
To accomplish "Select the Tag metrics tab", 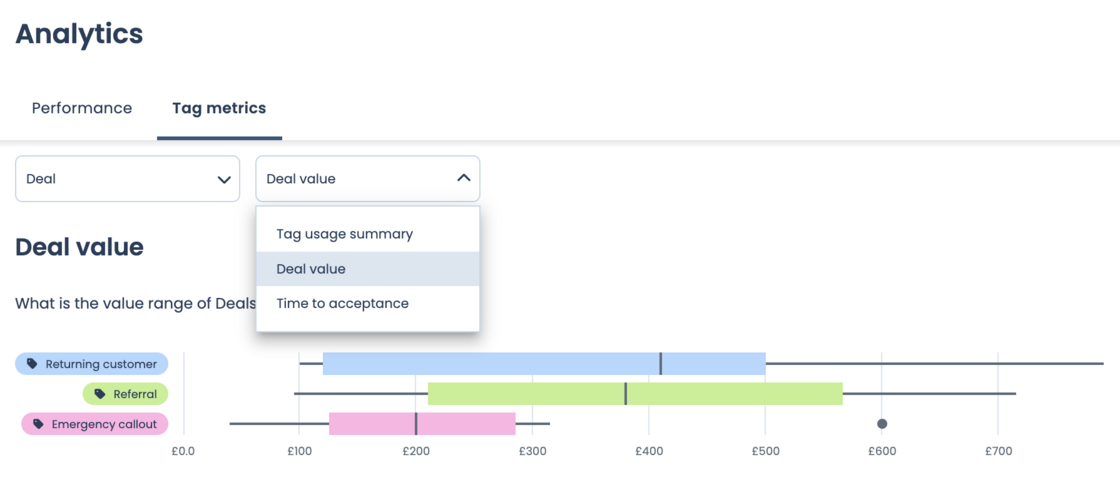I will coord(219,108).
